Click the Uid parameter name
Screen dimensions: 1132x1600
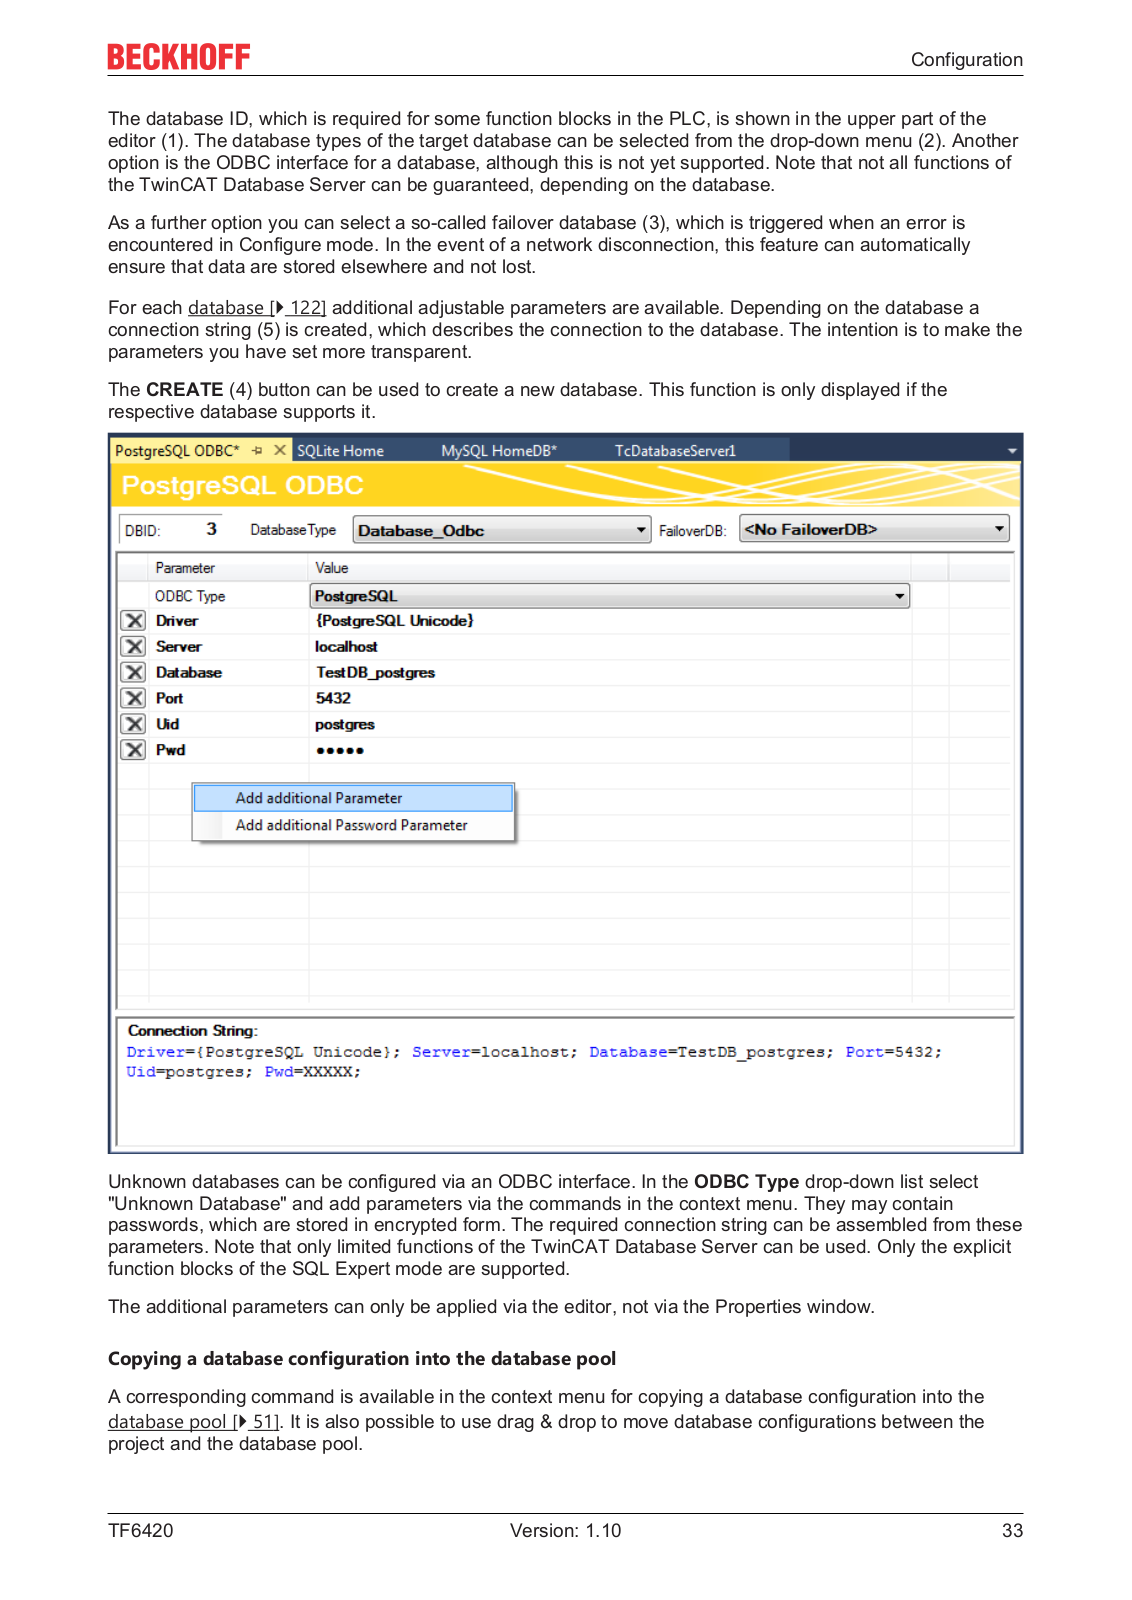coord(168,724)
